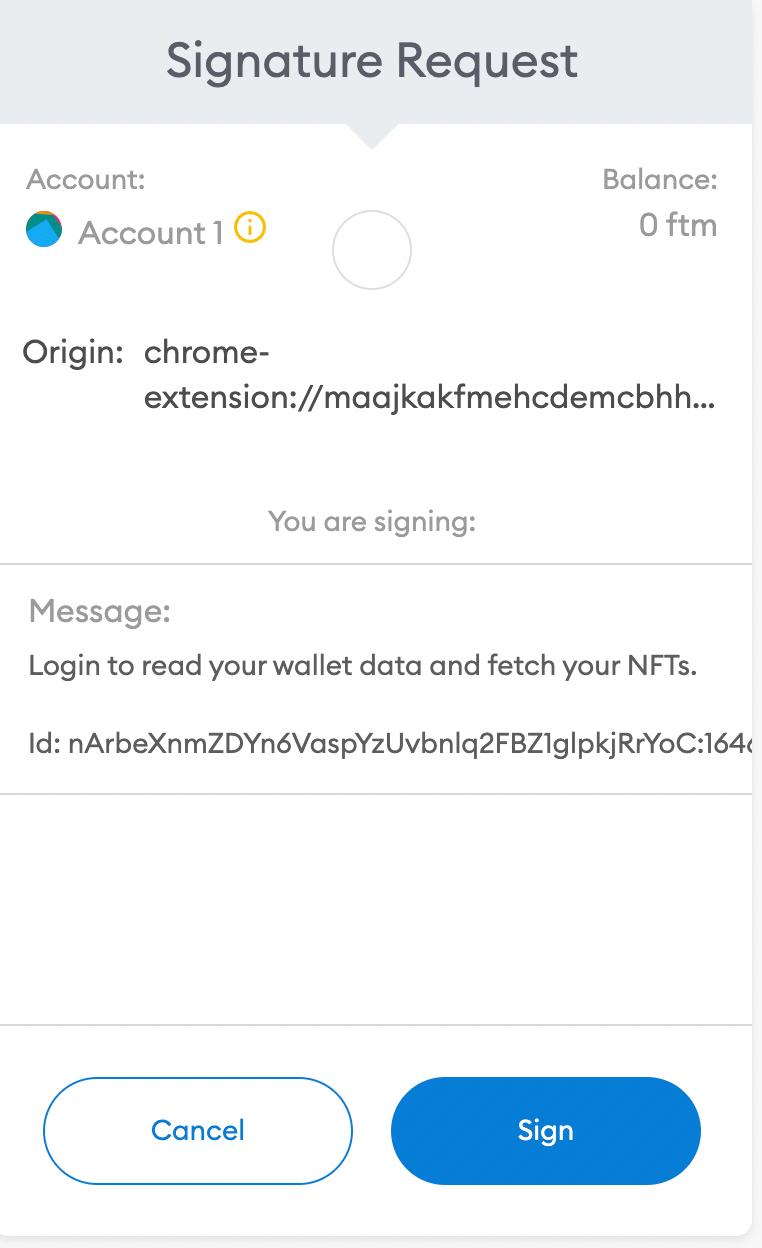
Task: Click the truncated extension://maajkakf origin line
Action: 430,398
